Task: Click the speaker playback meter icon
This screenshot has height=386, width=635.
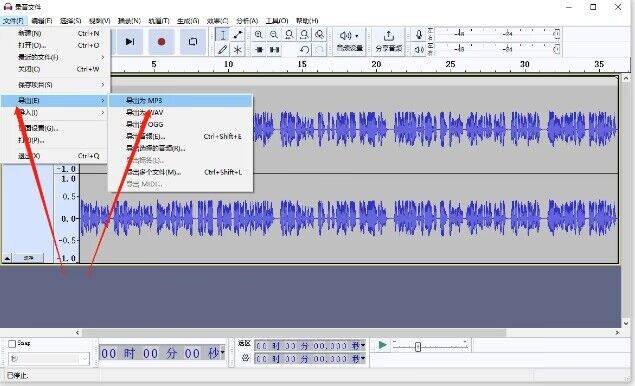Action: click(419, 49)
